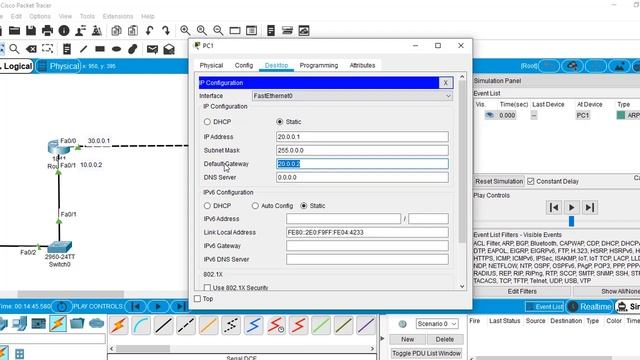Image resolution: width=640 pixels, height=360 pixels.
Task: Select the Connections lightning category icon
Action: [58, 324]
